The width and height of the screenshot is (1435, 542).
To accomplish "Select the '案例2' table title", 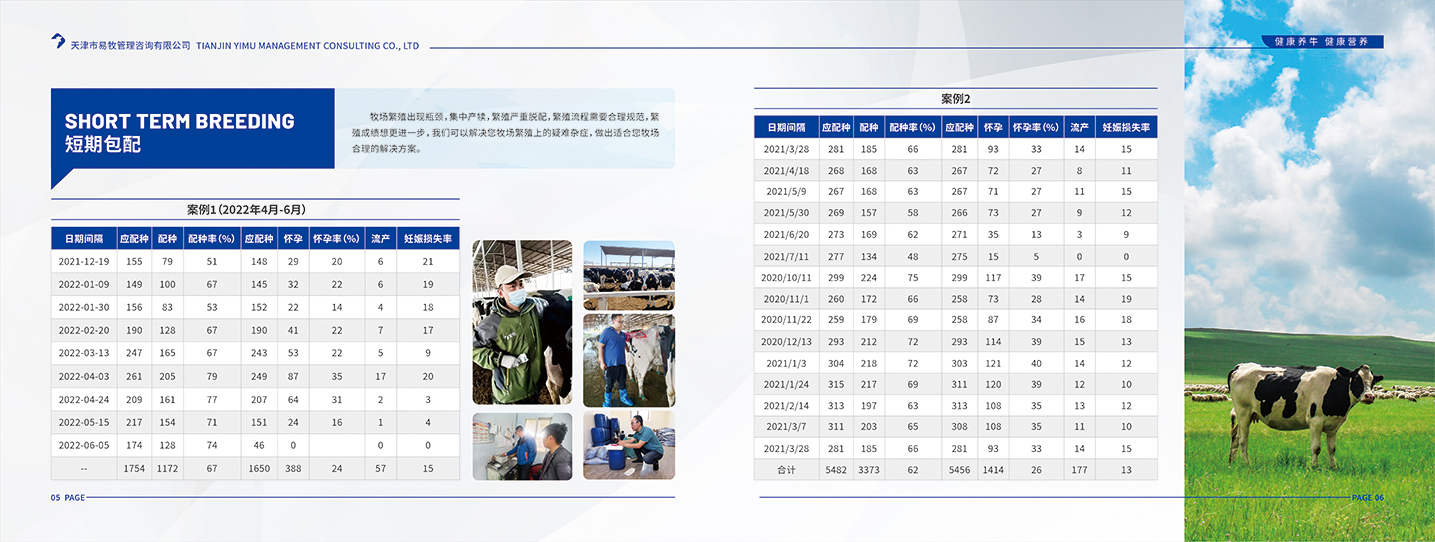I will click(x=955, y=99).
